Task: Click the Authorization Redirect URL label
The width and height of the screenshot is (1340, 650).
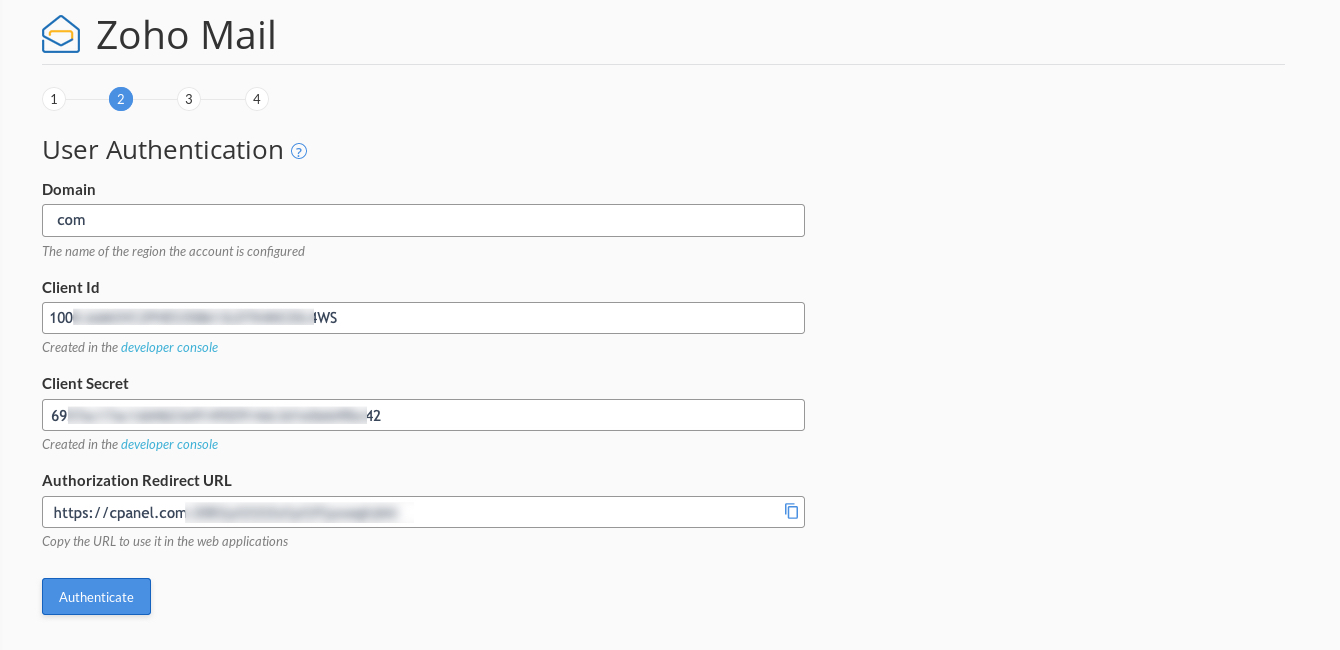Action: point(137,480)
